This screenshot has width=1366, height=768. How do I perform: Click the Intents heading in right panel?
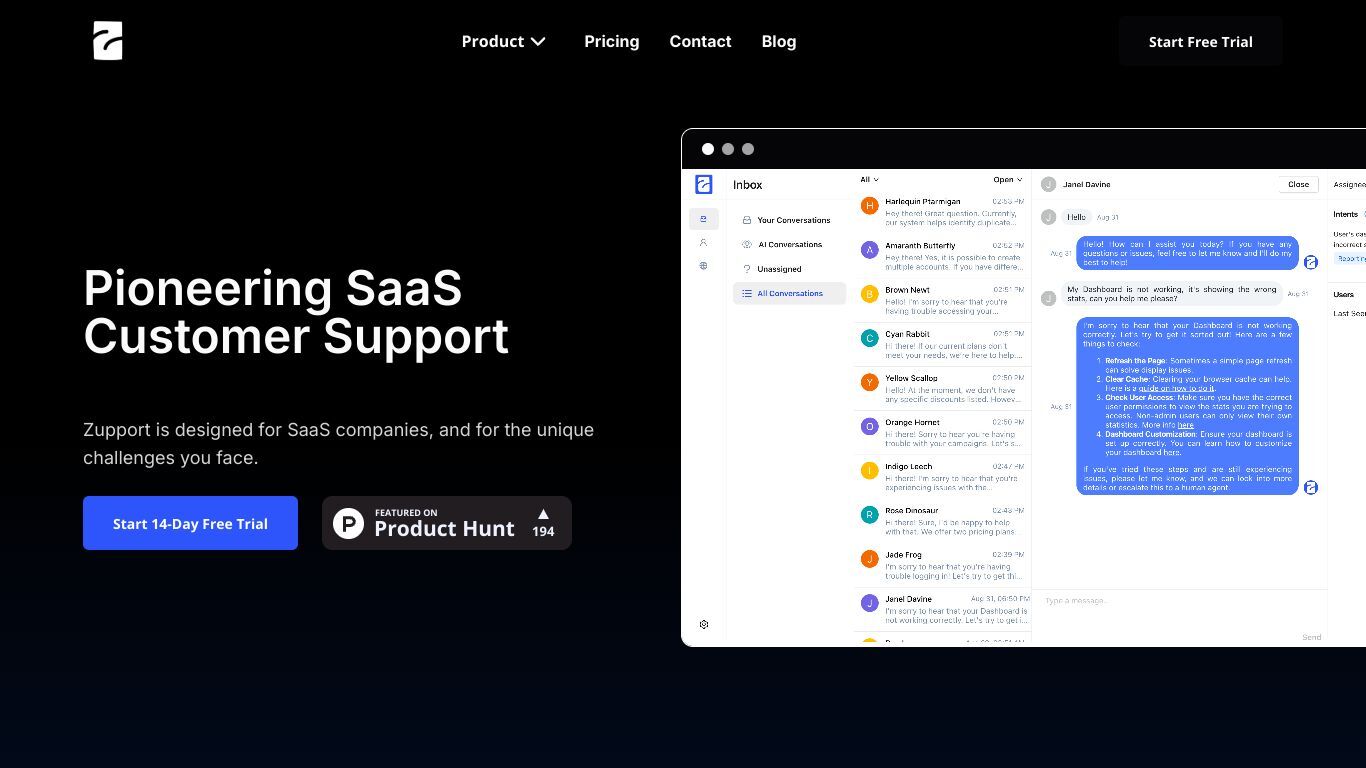pos(1345,214)
